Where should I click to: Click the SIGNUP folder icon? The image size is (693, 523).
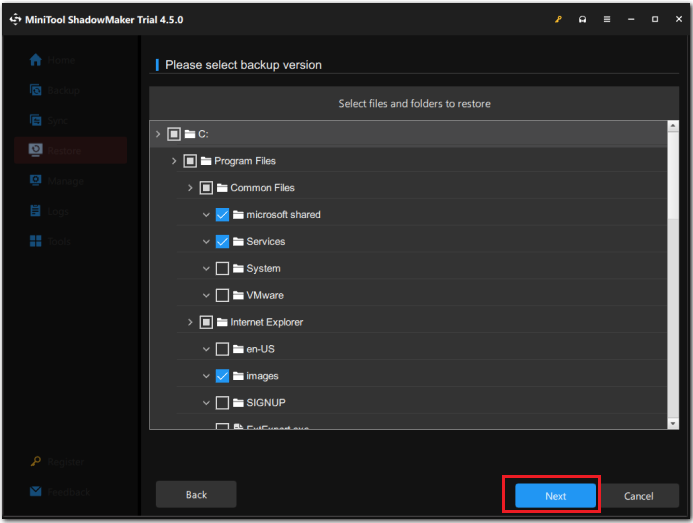click(238, 403)
